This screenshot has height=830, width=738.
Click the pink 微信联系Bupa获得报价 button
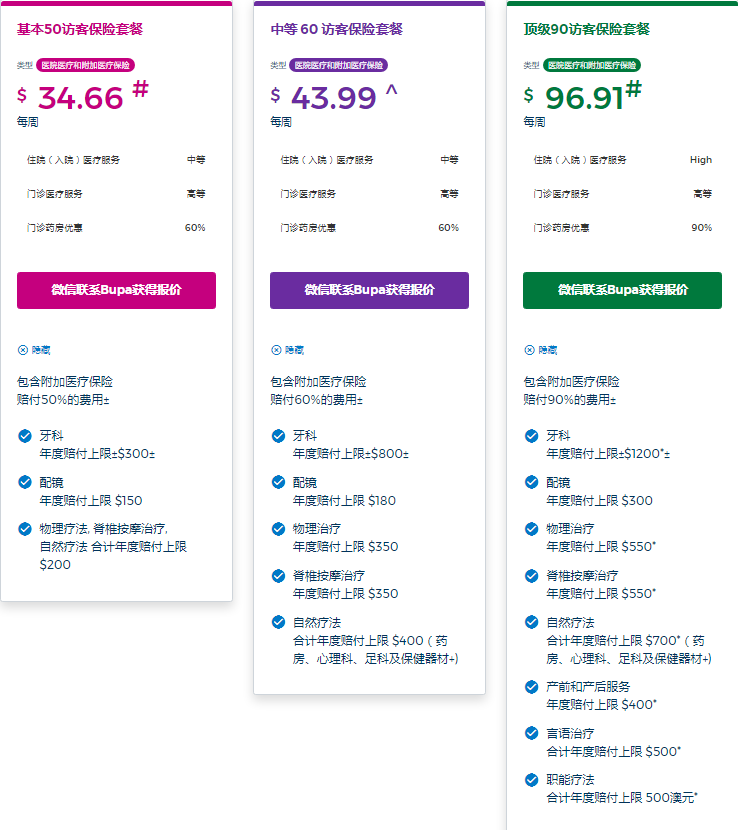[116, 290]
